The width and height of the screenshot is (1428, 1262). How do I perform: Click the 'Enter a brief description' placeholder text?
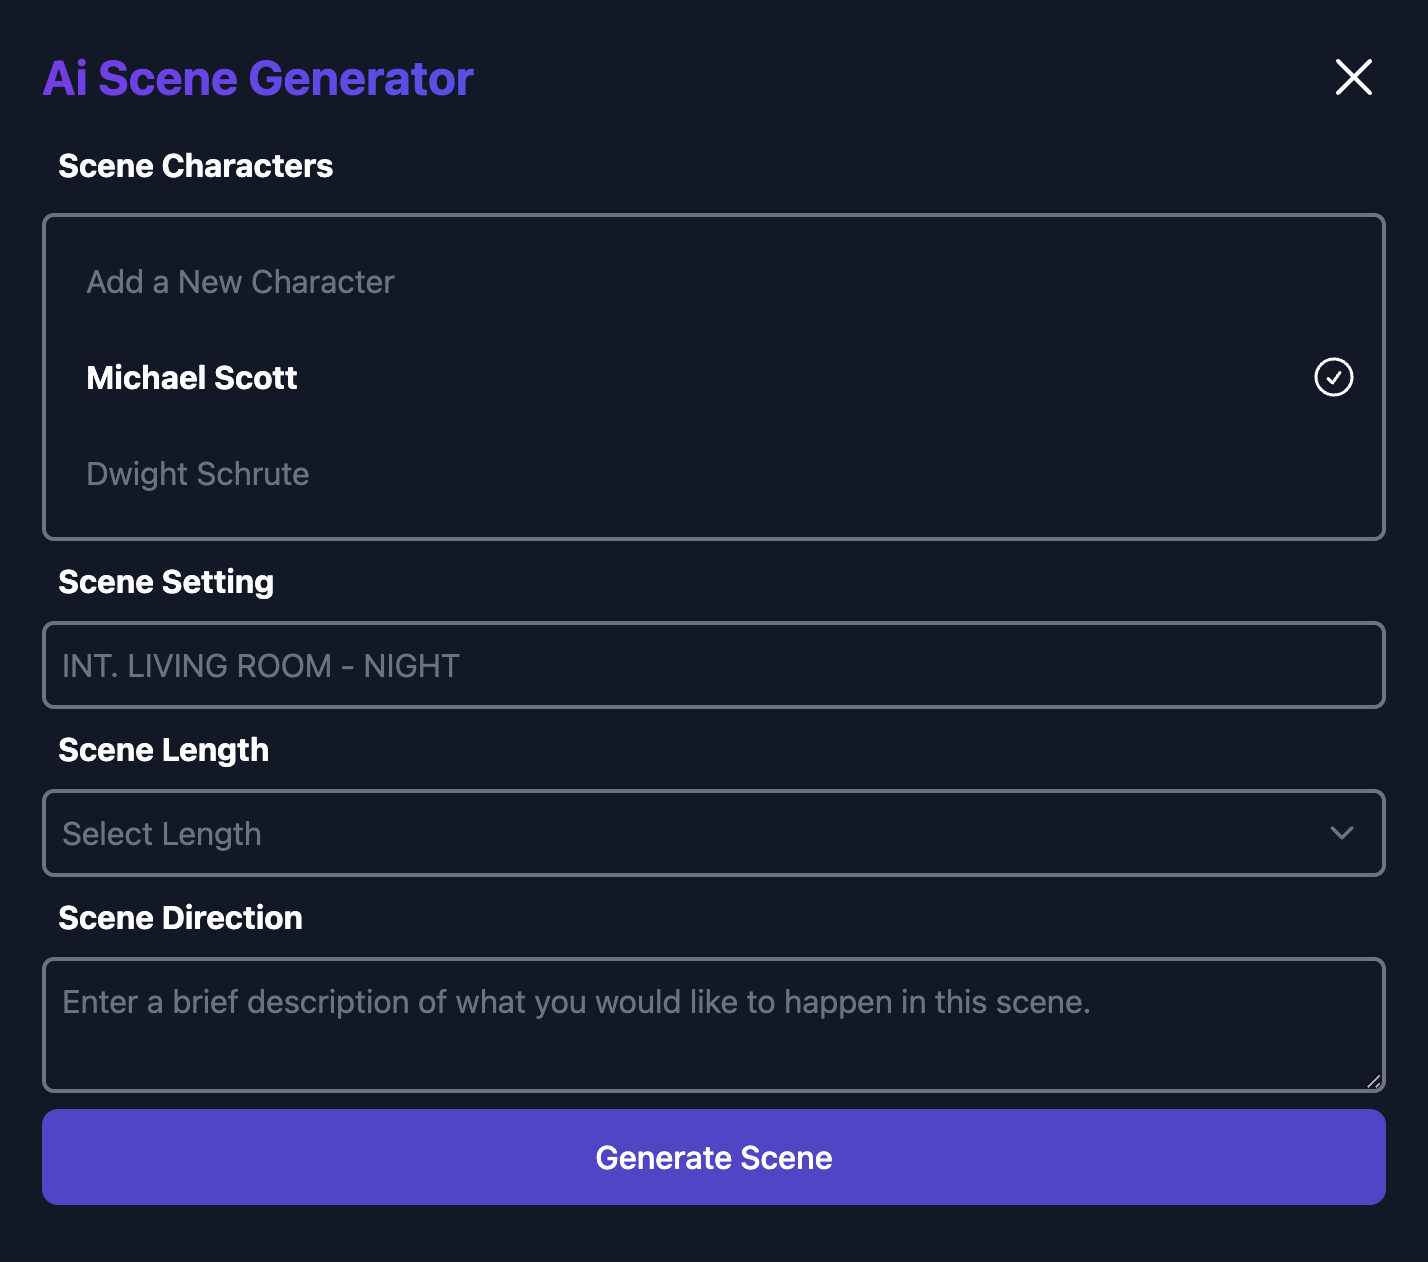[x=576, y=1002]
